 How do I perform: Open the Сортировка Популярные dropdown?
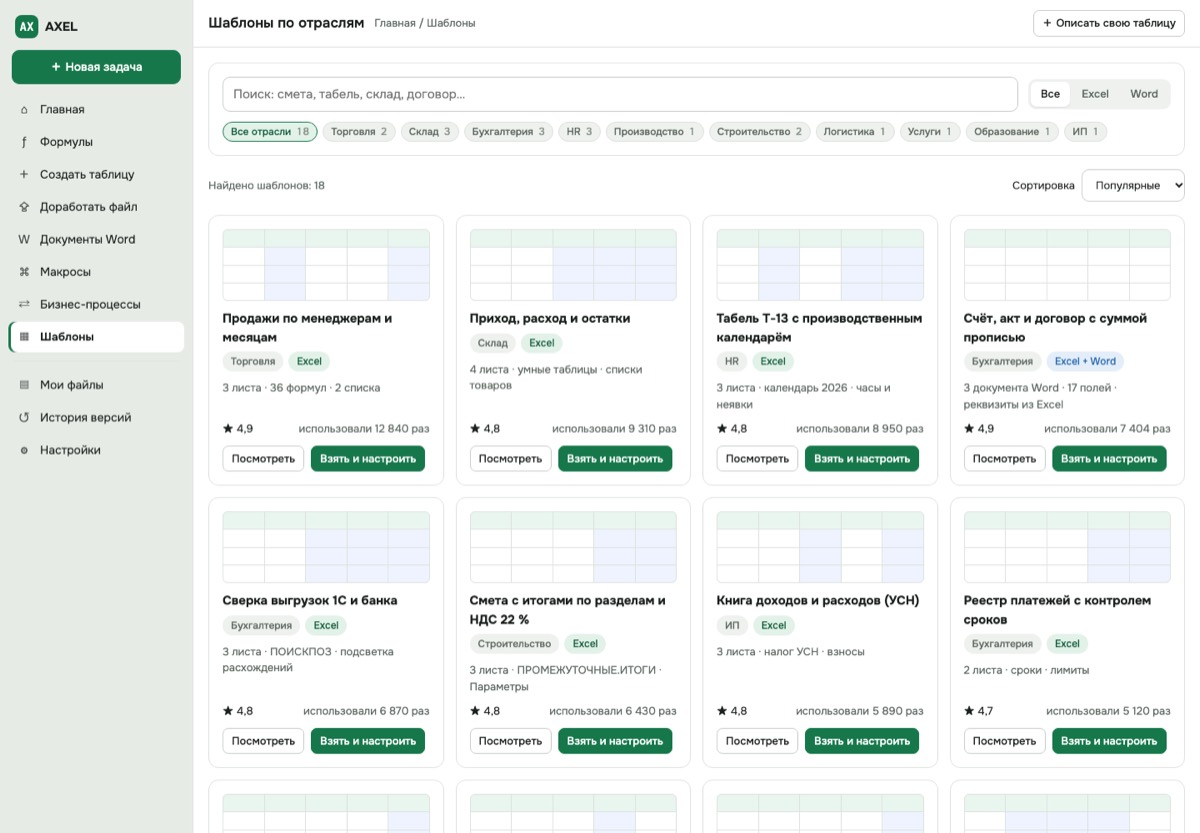click(1133, 186)
